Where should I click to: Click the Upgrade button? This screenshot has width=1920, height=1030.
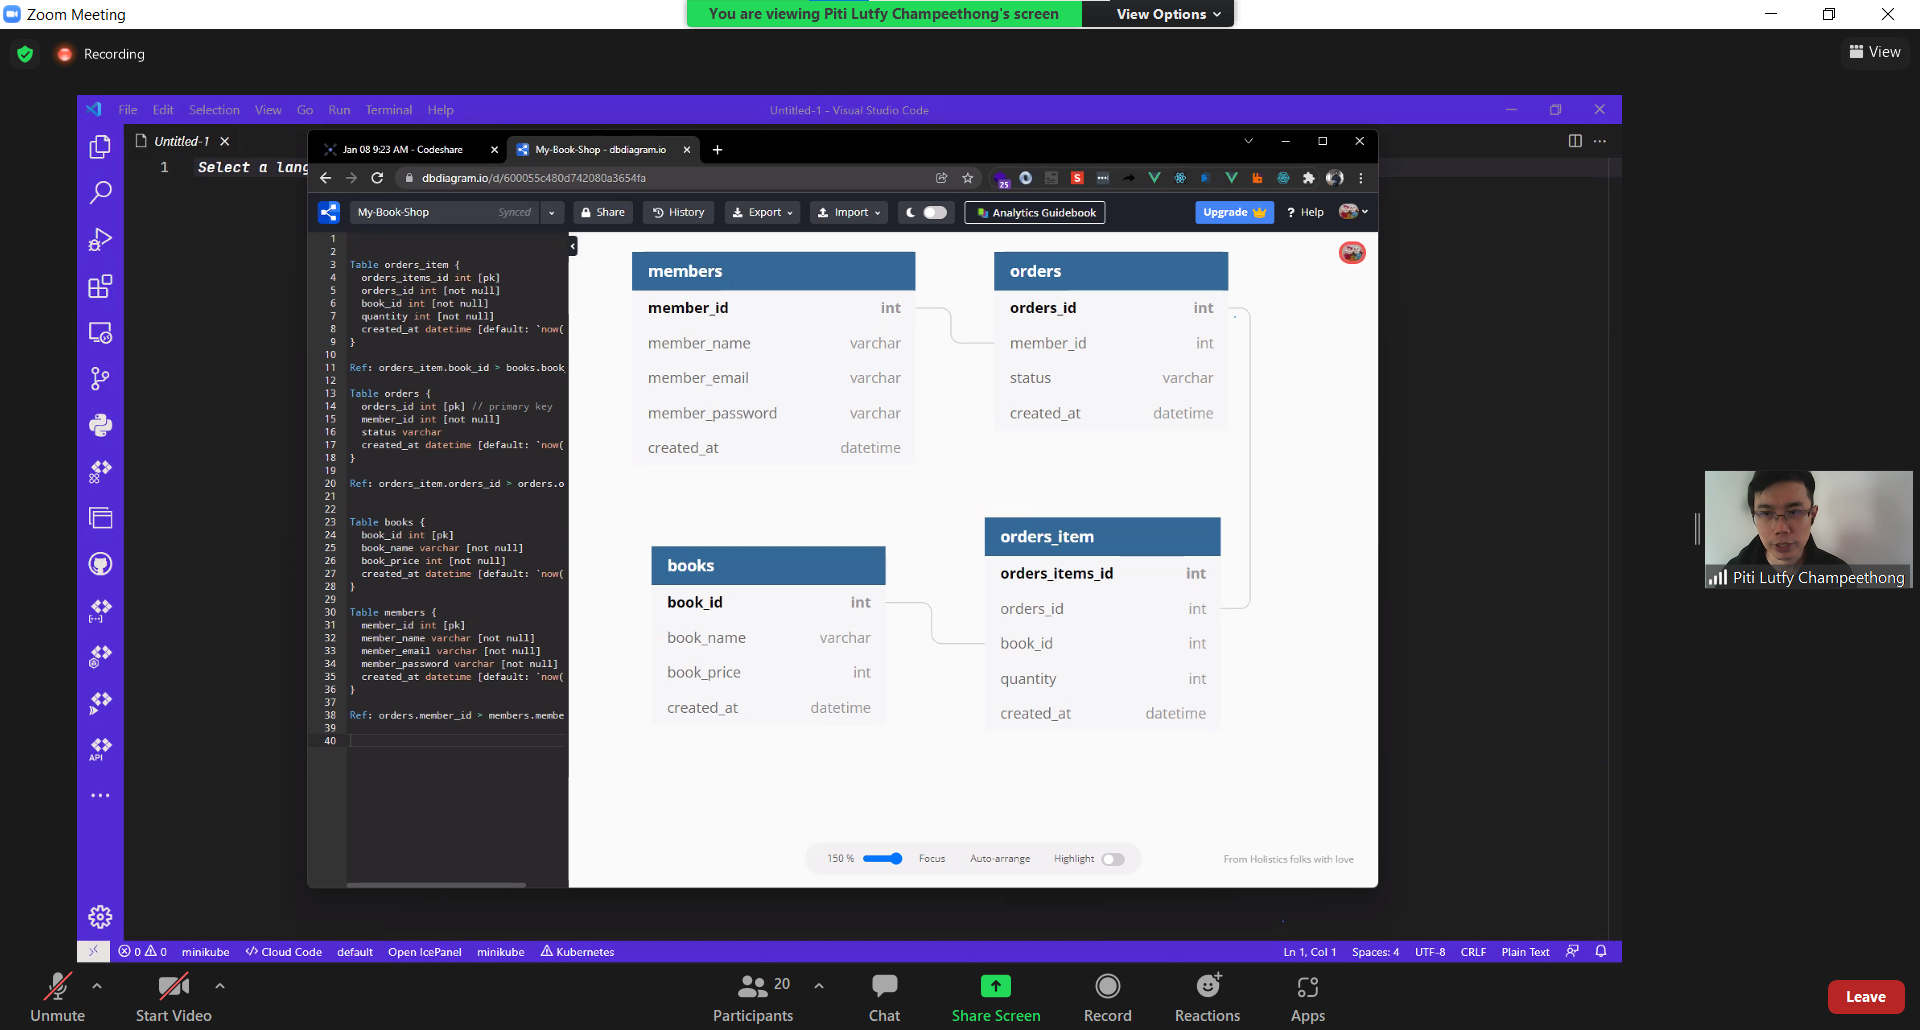(x=1234, y=212)
